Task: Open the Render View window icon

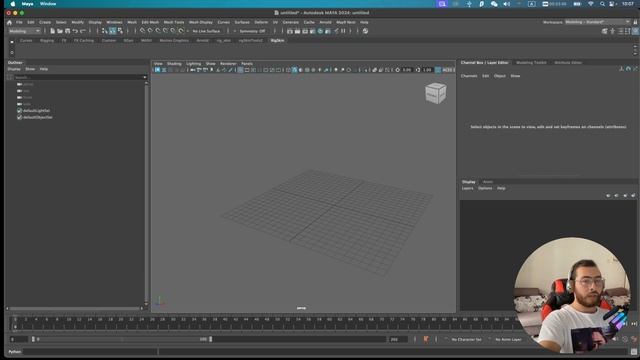Action: pos(289,31)
